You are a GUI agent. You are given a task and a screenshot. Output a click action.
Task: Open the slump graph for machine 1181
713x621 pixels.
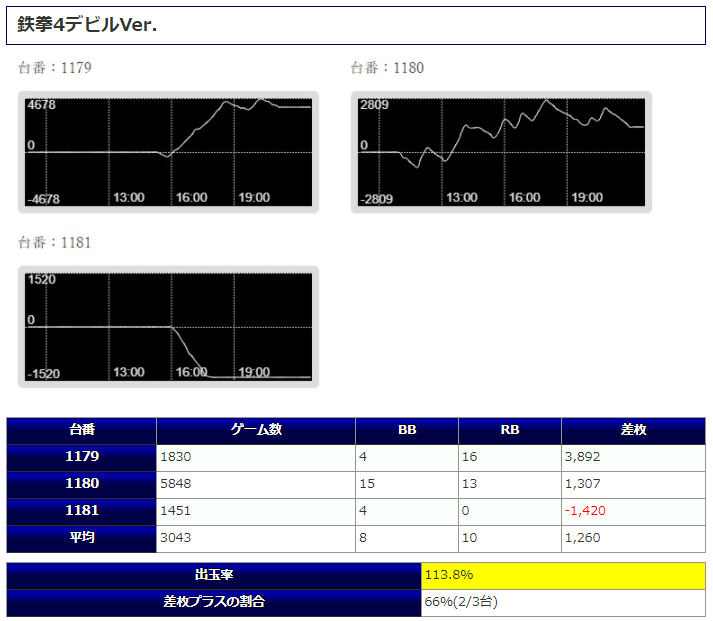pos(168,326)
